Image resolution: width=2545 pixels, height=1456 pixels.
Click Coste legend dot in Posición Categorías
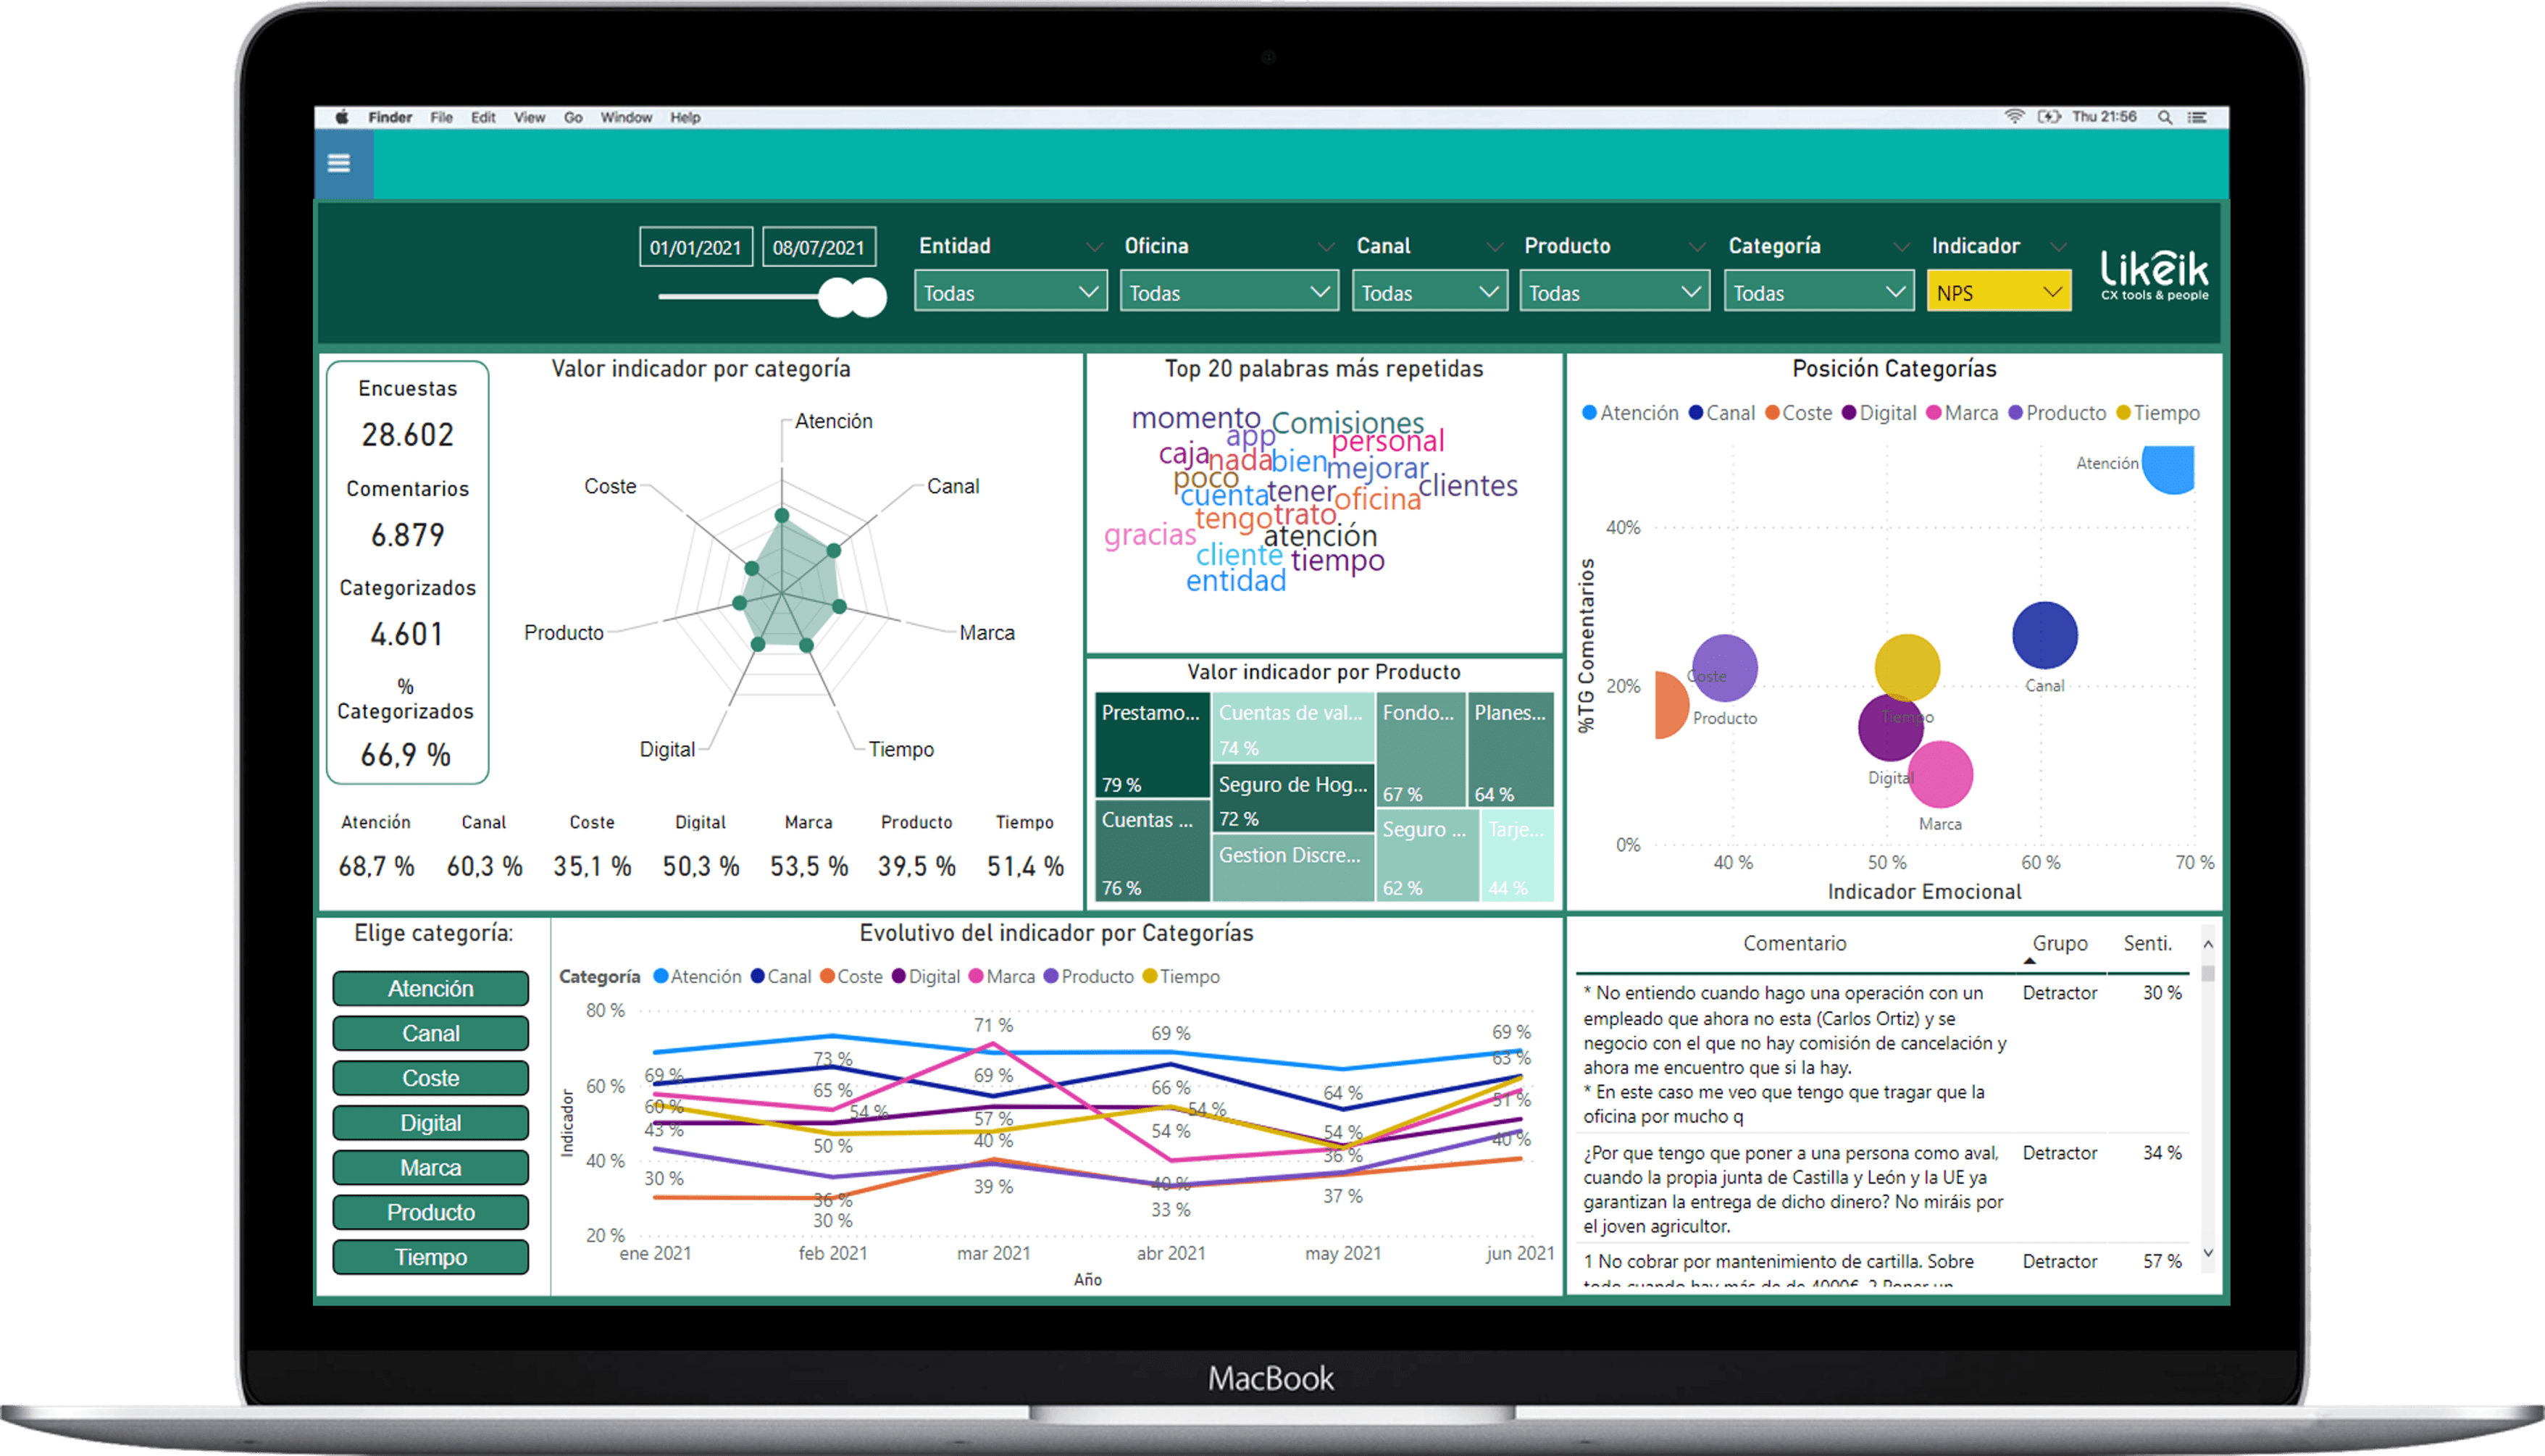tap(1772, 413)
